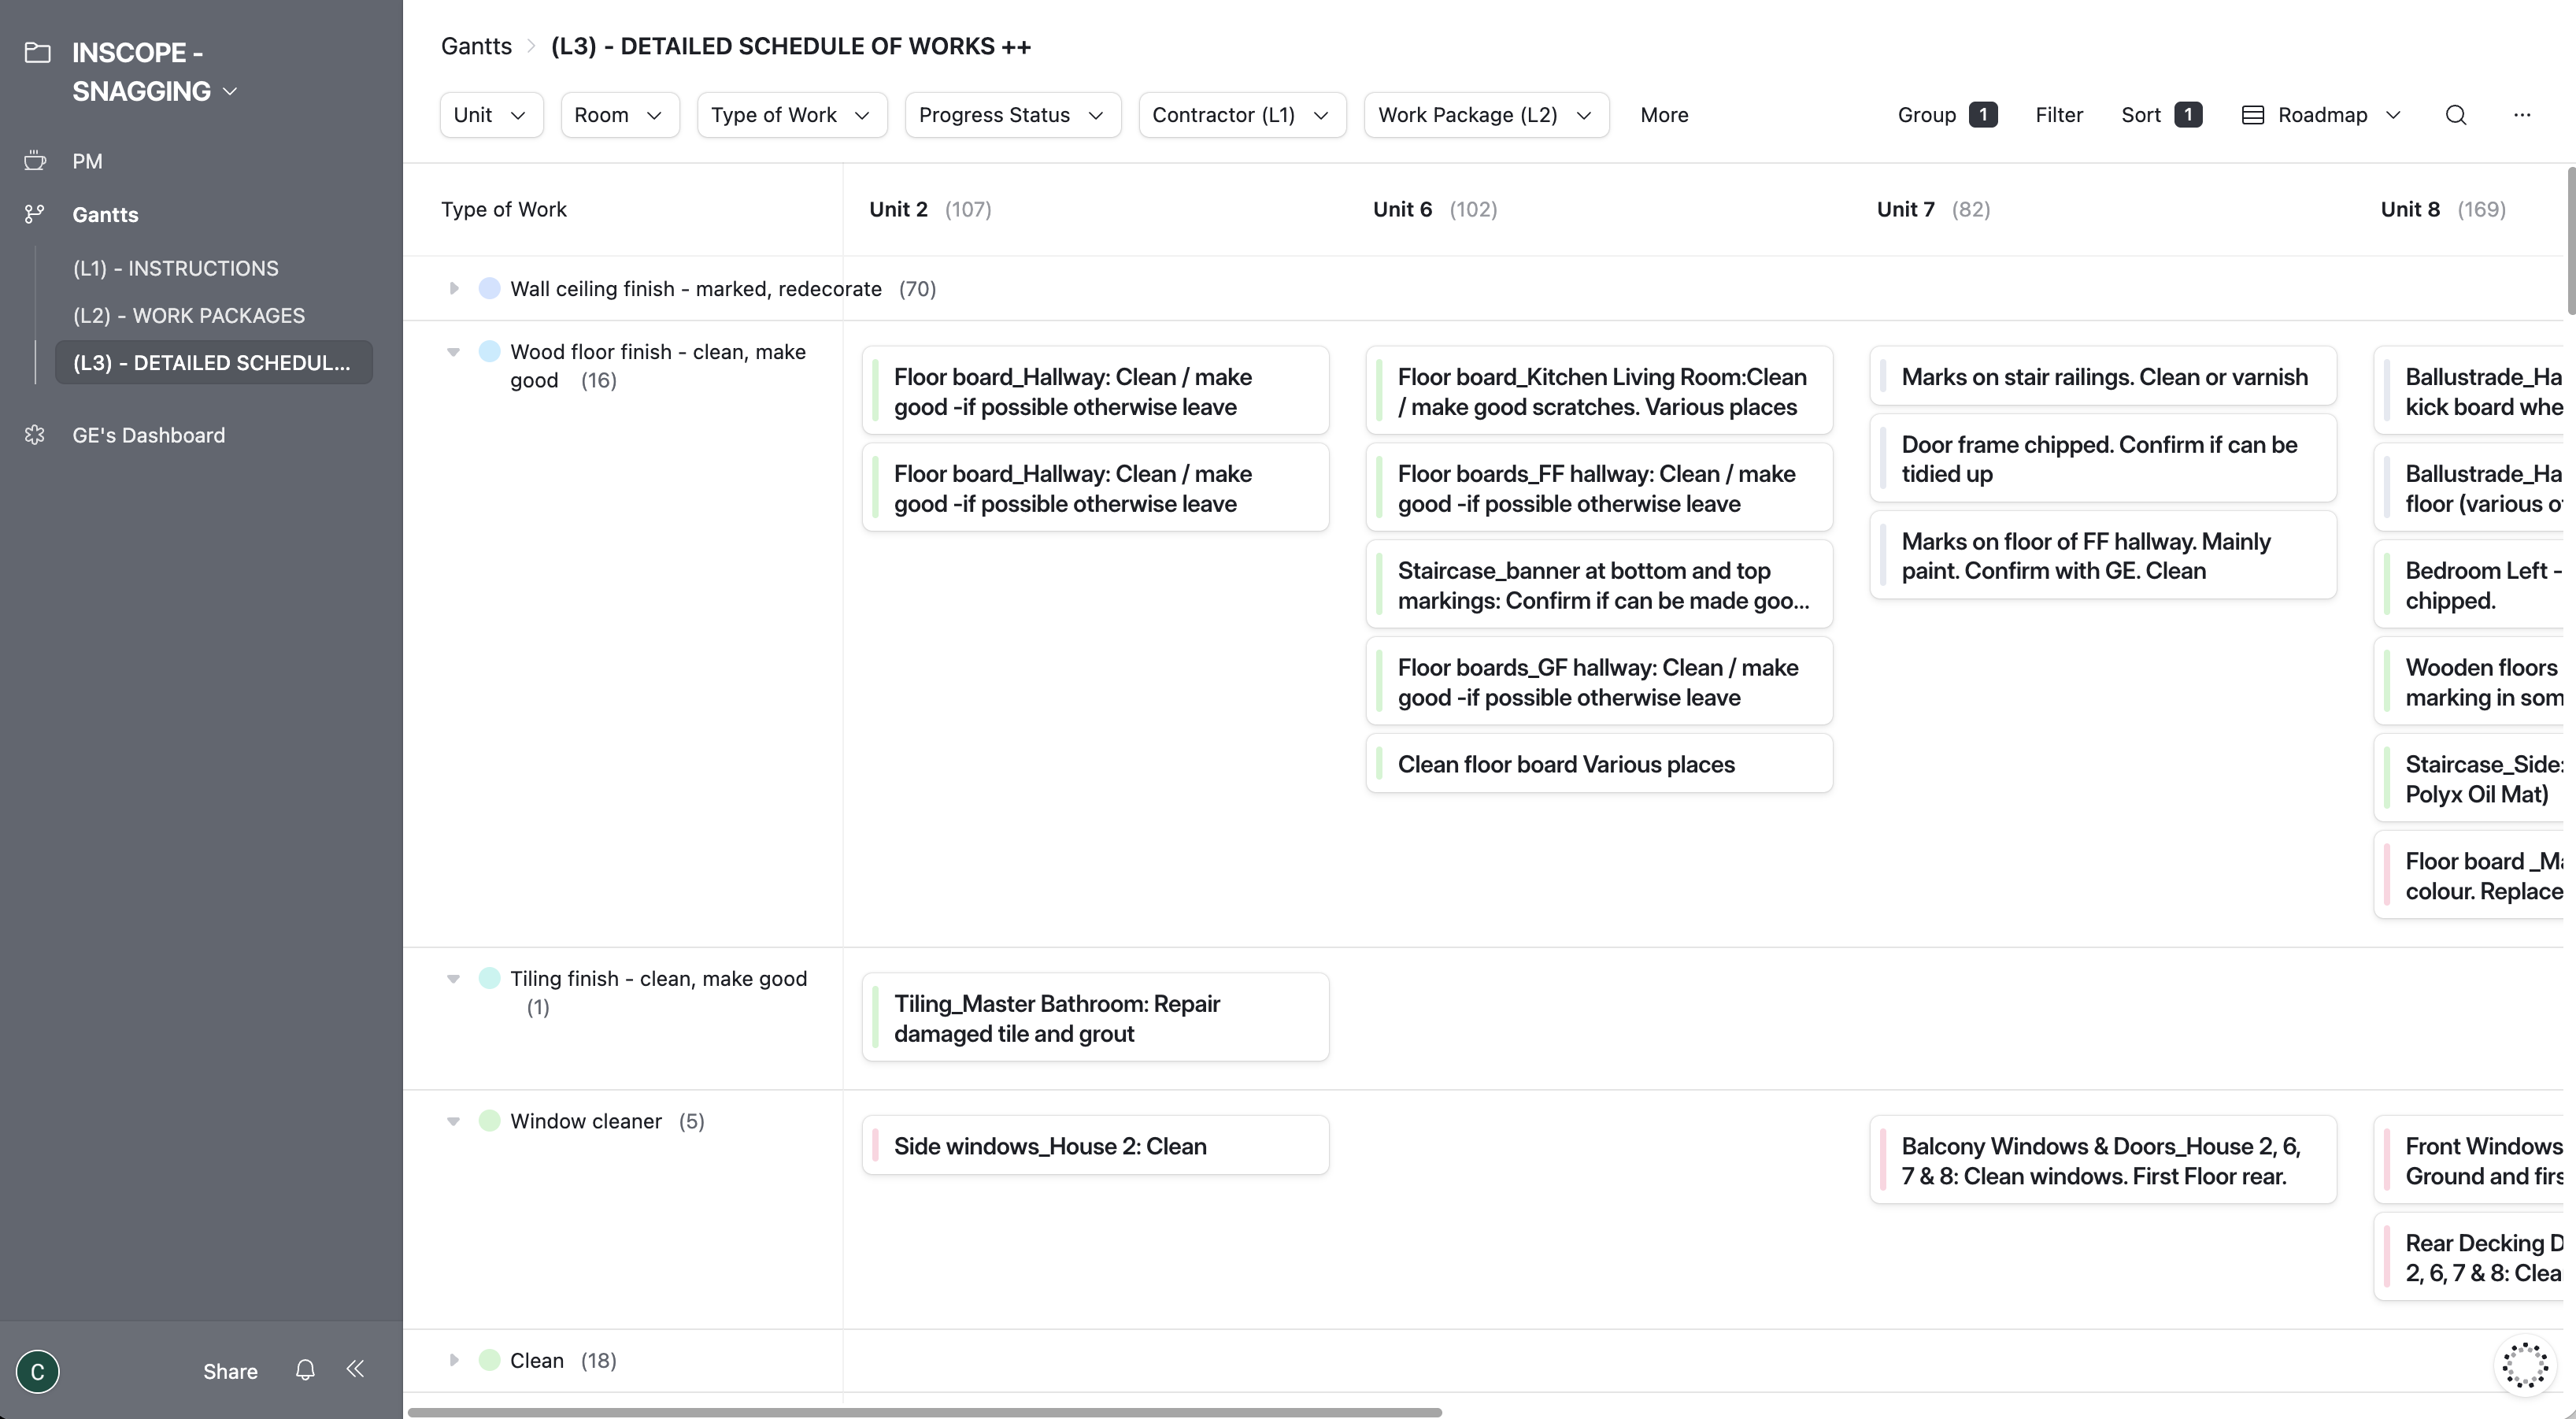The height and width of the screenshot is (1419, 2576).
Task: Open notifications bell icon
Action: pos(305,1370)
